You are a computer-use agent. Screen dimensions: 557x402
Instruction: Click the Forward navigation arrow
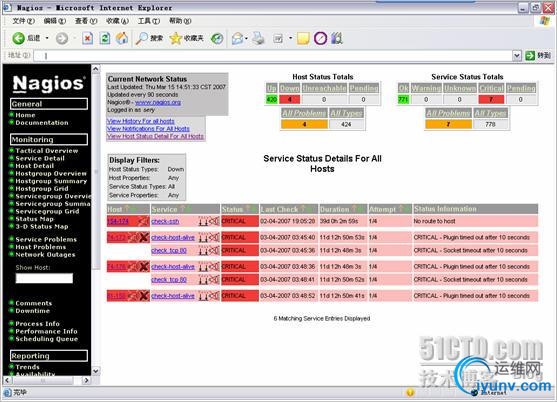pyautogui.click(x=62, y=38)
